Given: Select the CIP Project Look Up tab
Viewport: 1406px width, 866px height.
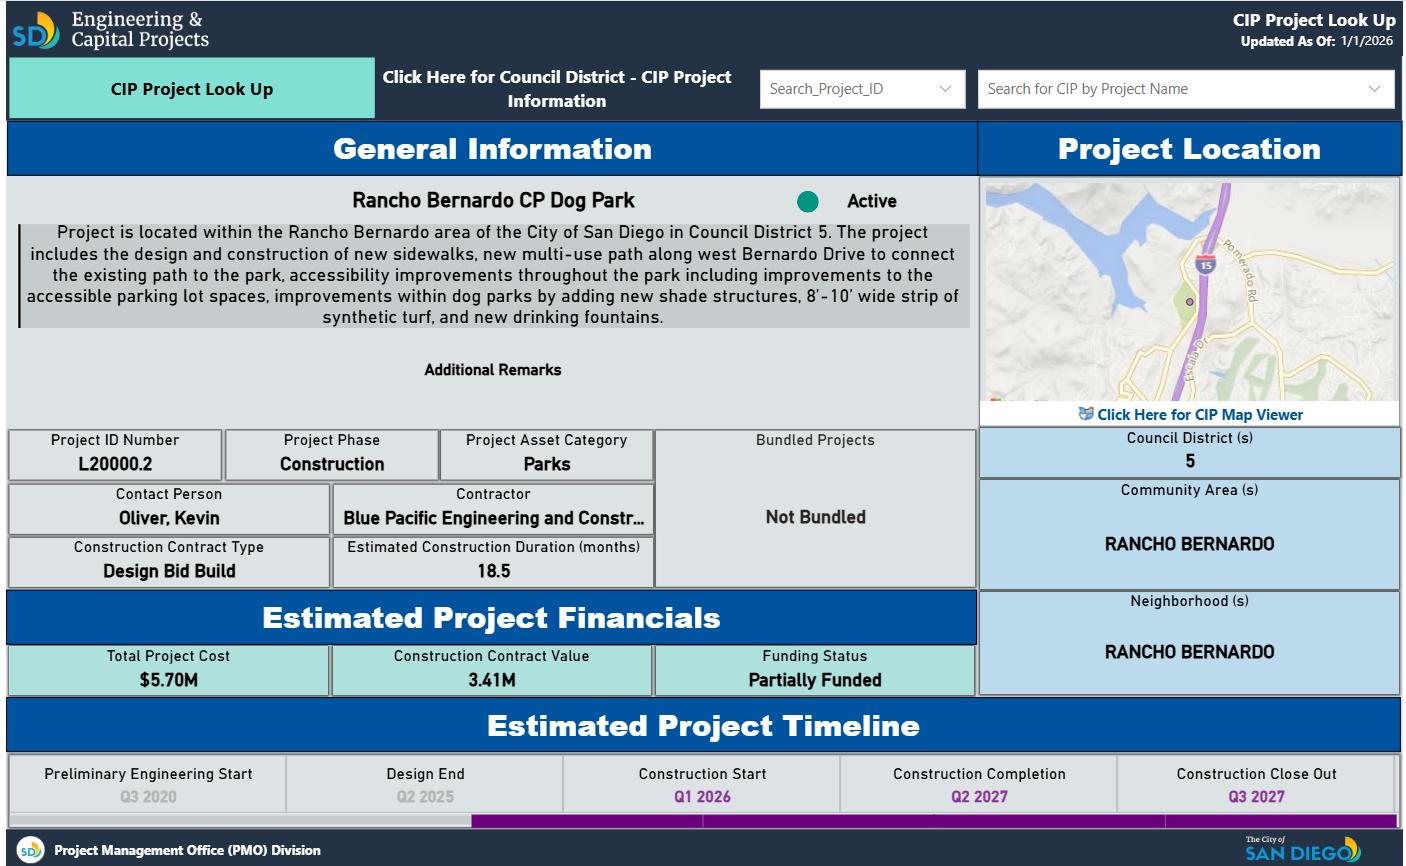Looking at the screenshot, I should 192,89.
